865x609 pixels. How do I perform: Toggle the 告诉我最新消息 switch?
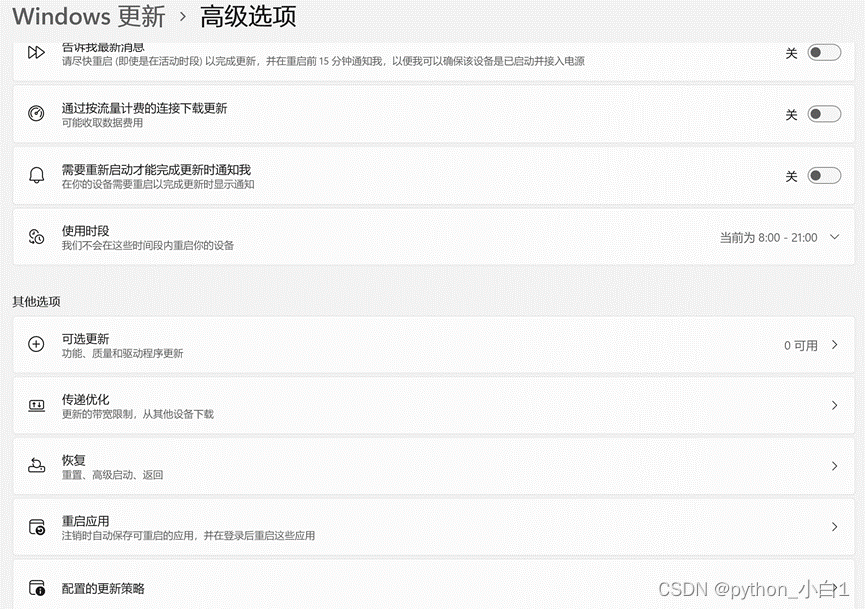824,52
